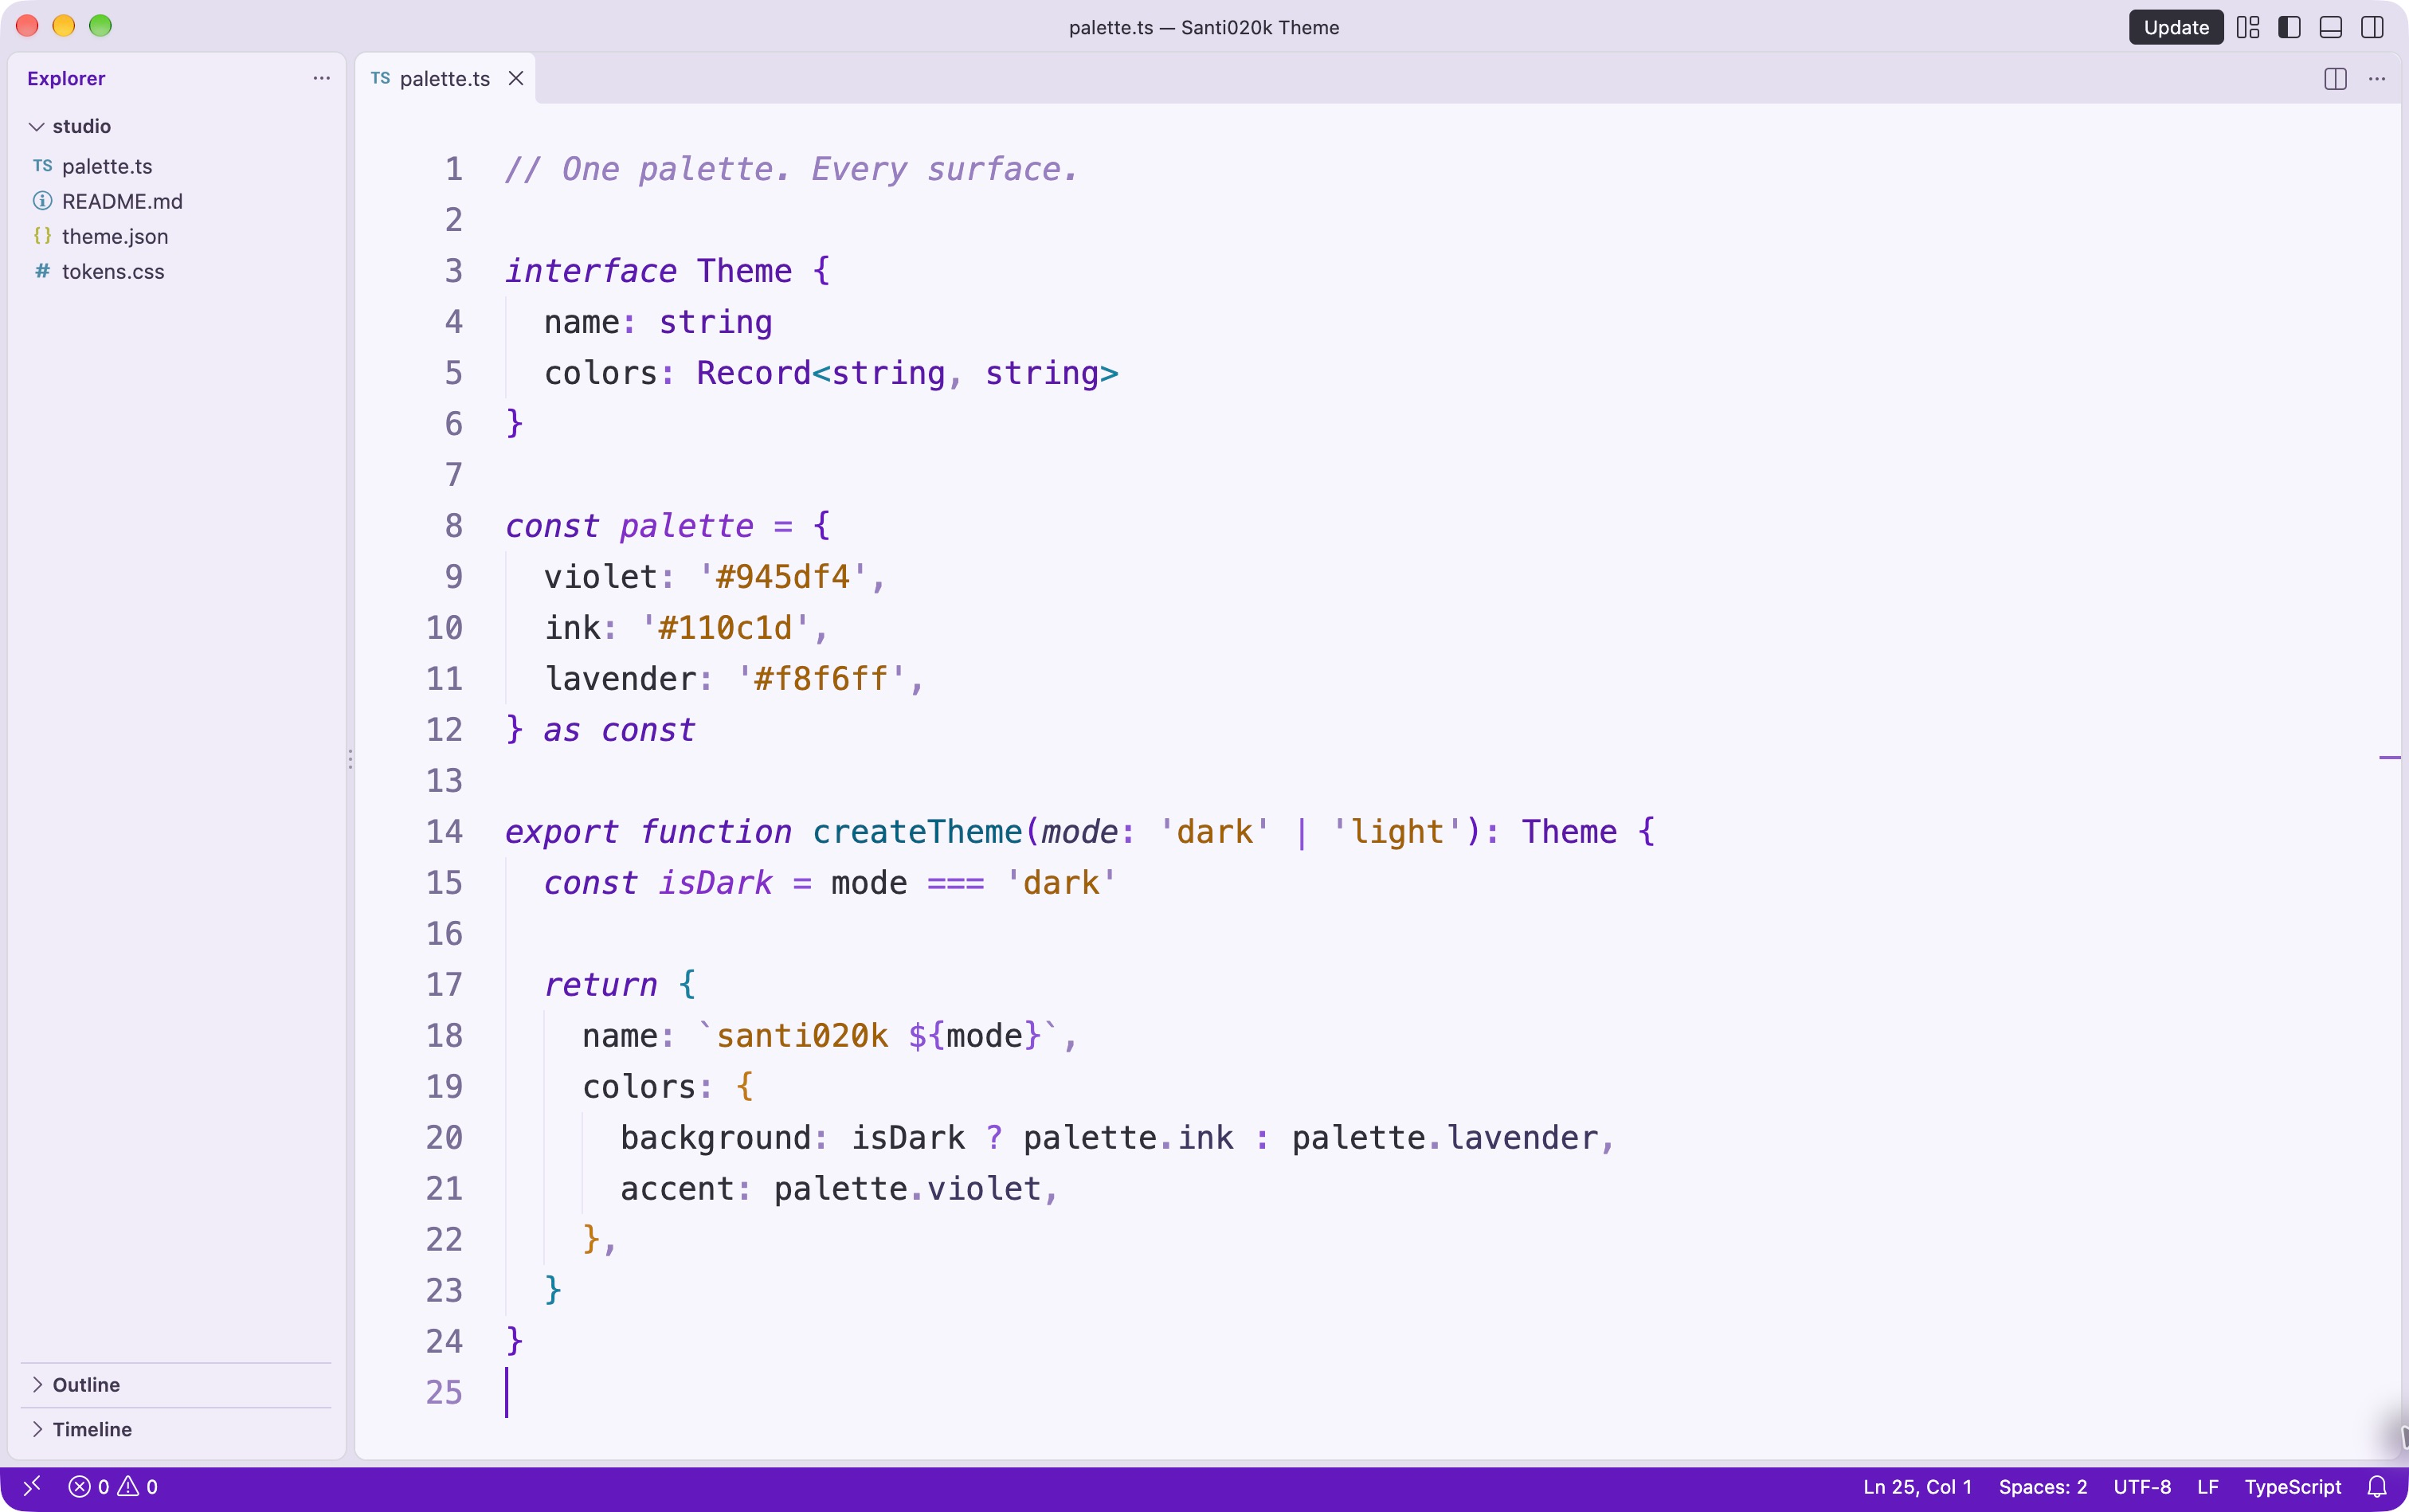Click line number 14 in gutter
This screenshot has width=2409, height=1512.
[x=444, y=832]
